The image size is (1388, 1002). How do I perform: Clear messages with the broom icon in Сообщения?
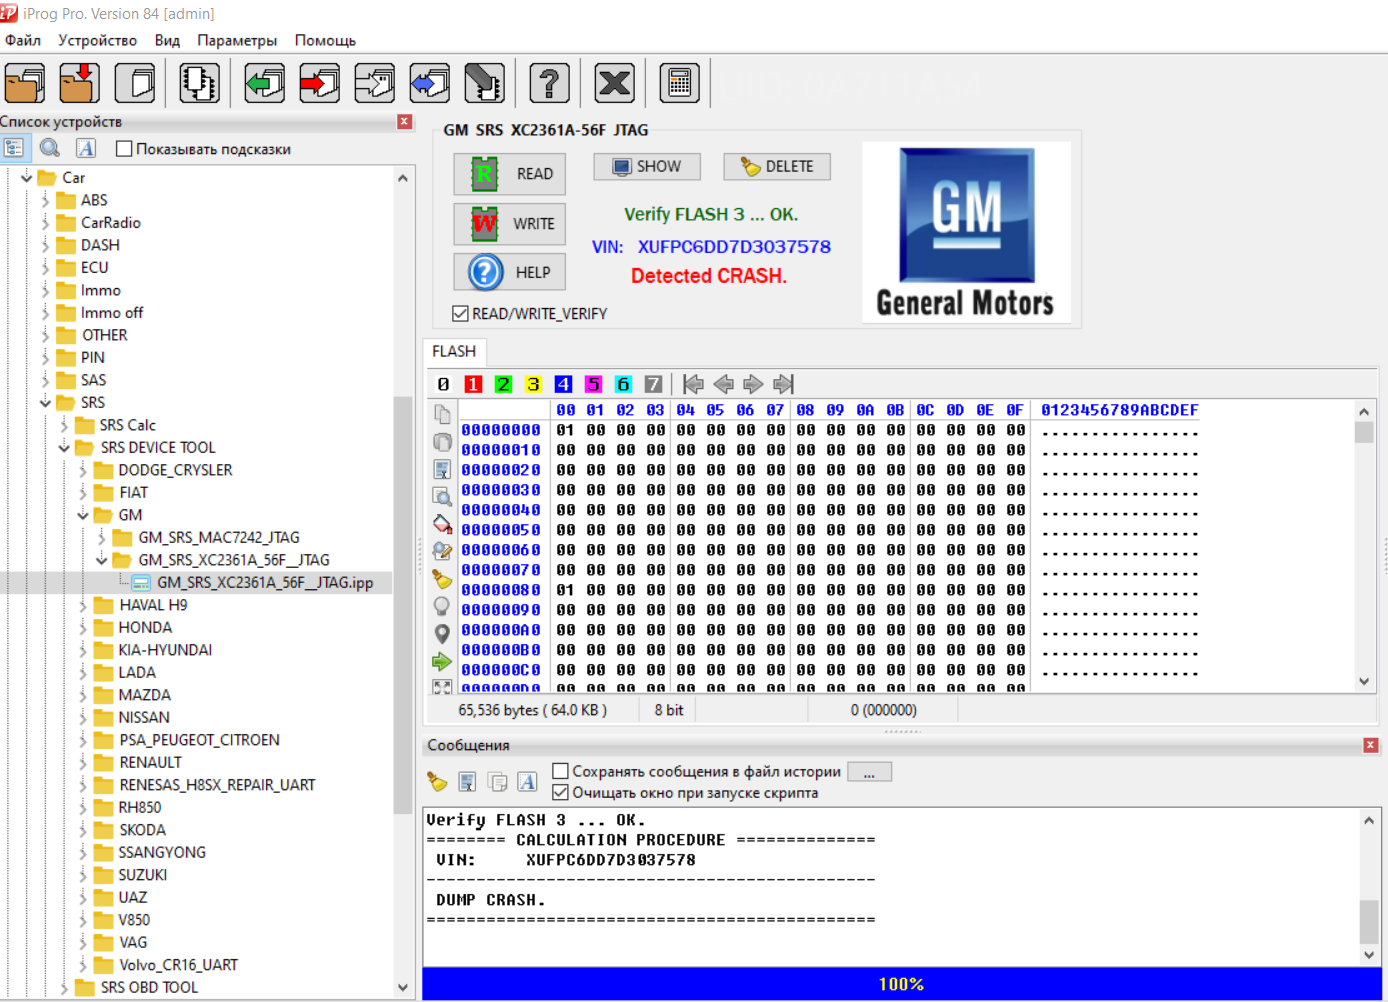coord(437,782)
